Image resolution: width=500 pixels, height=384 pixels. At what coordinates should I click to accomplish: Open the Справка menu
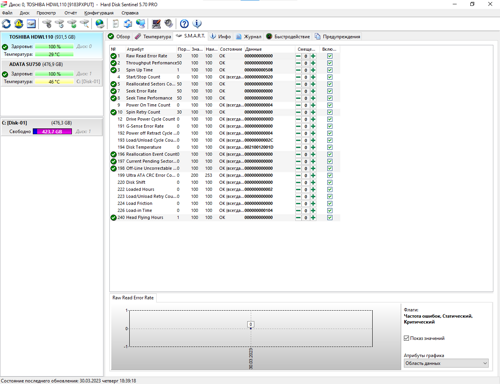pos(130,13)
